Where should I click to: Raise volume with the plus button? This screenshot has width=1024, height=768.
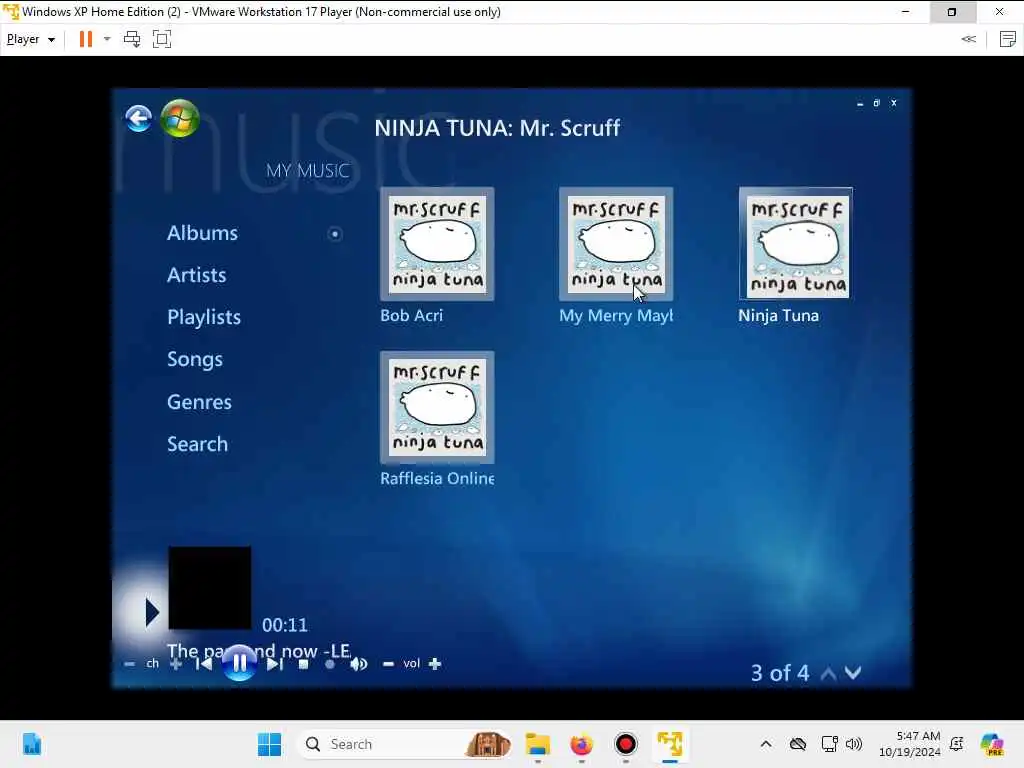coord(435,664)
